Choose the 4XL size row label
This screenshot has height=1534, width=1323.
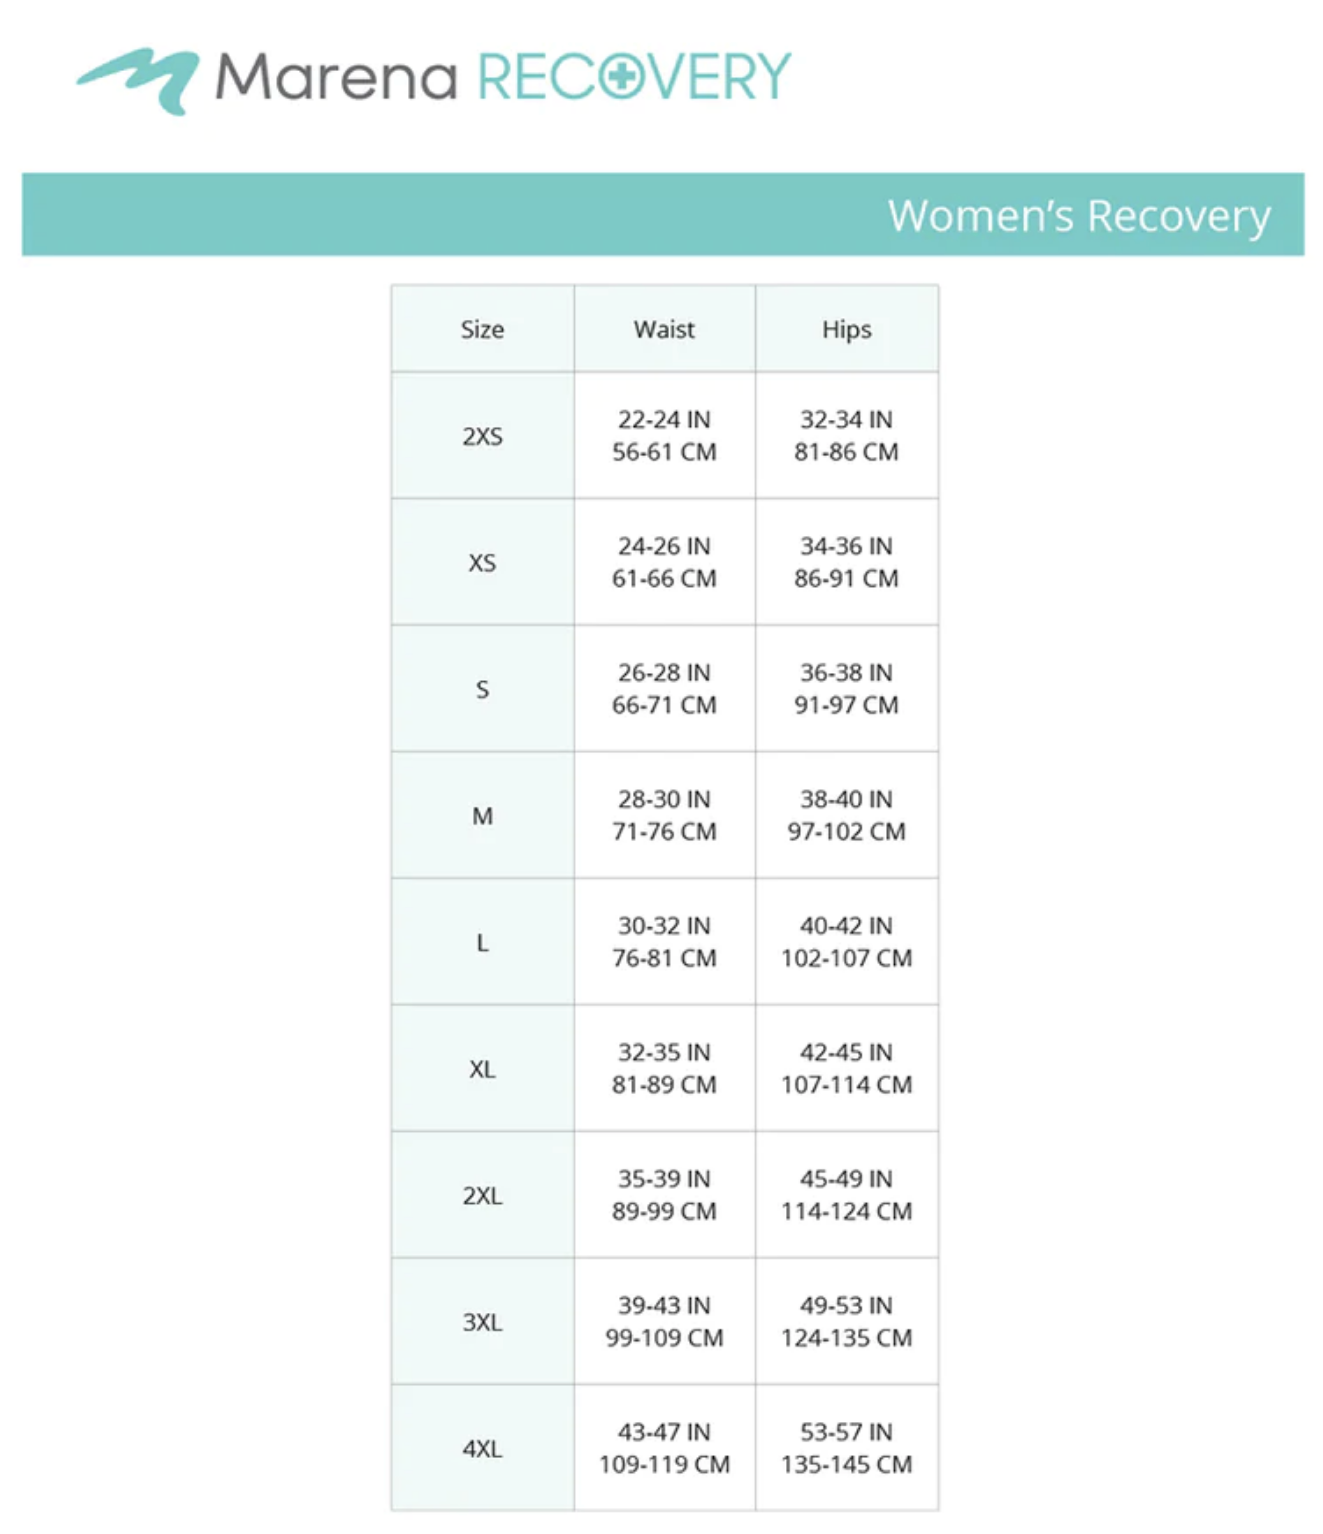(482, 1448)
